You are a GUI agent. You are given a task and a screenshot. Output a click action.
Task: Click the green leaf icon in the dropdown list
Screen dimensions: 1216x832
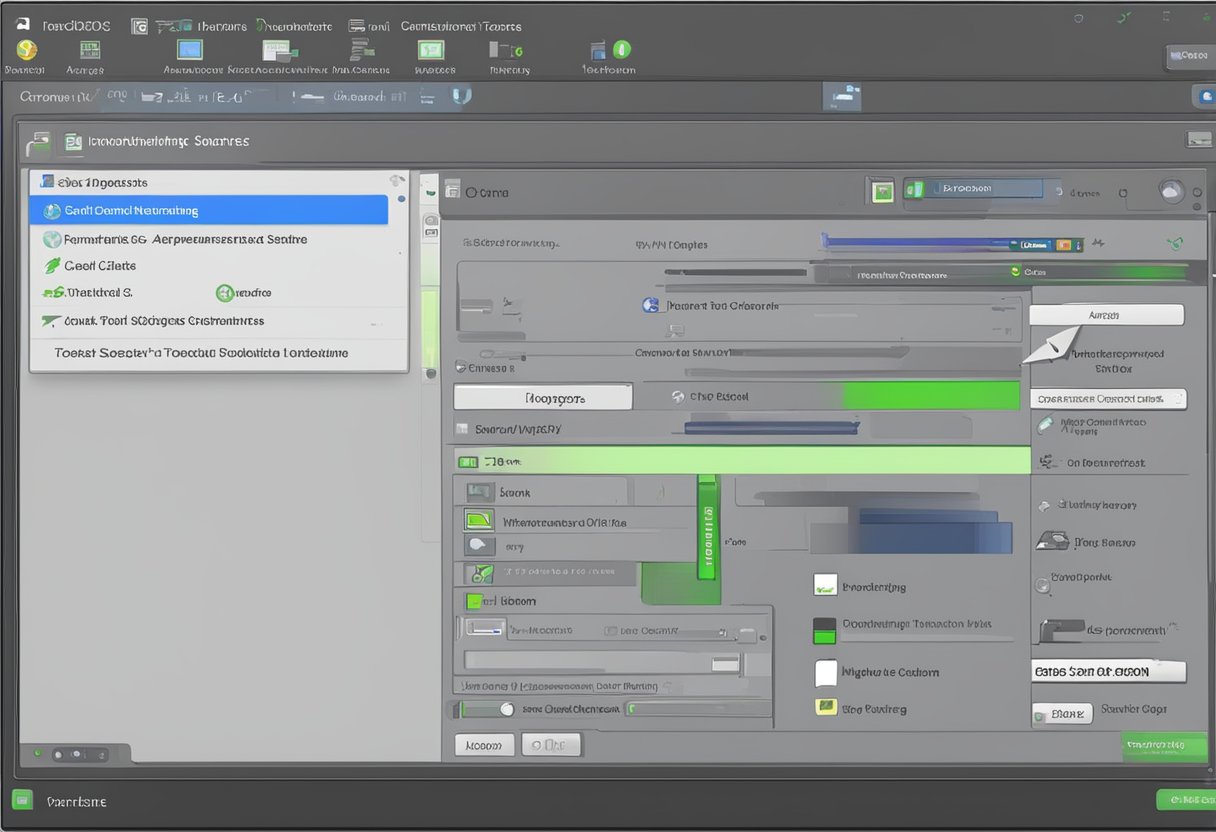point(51,266)
